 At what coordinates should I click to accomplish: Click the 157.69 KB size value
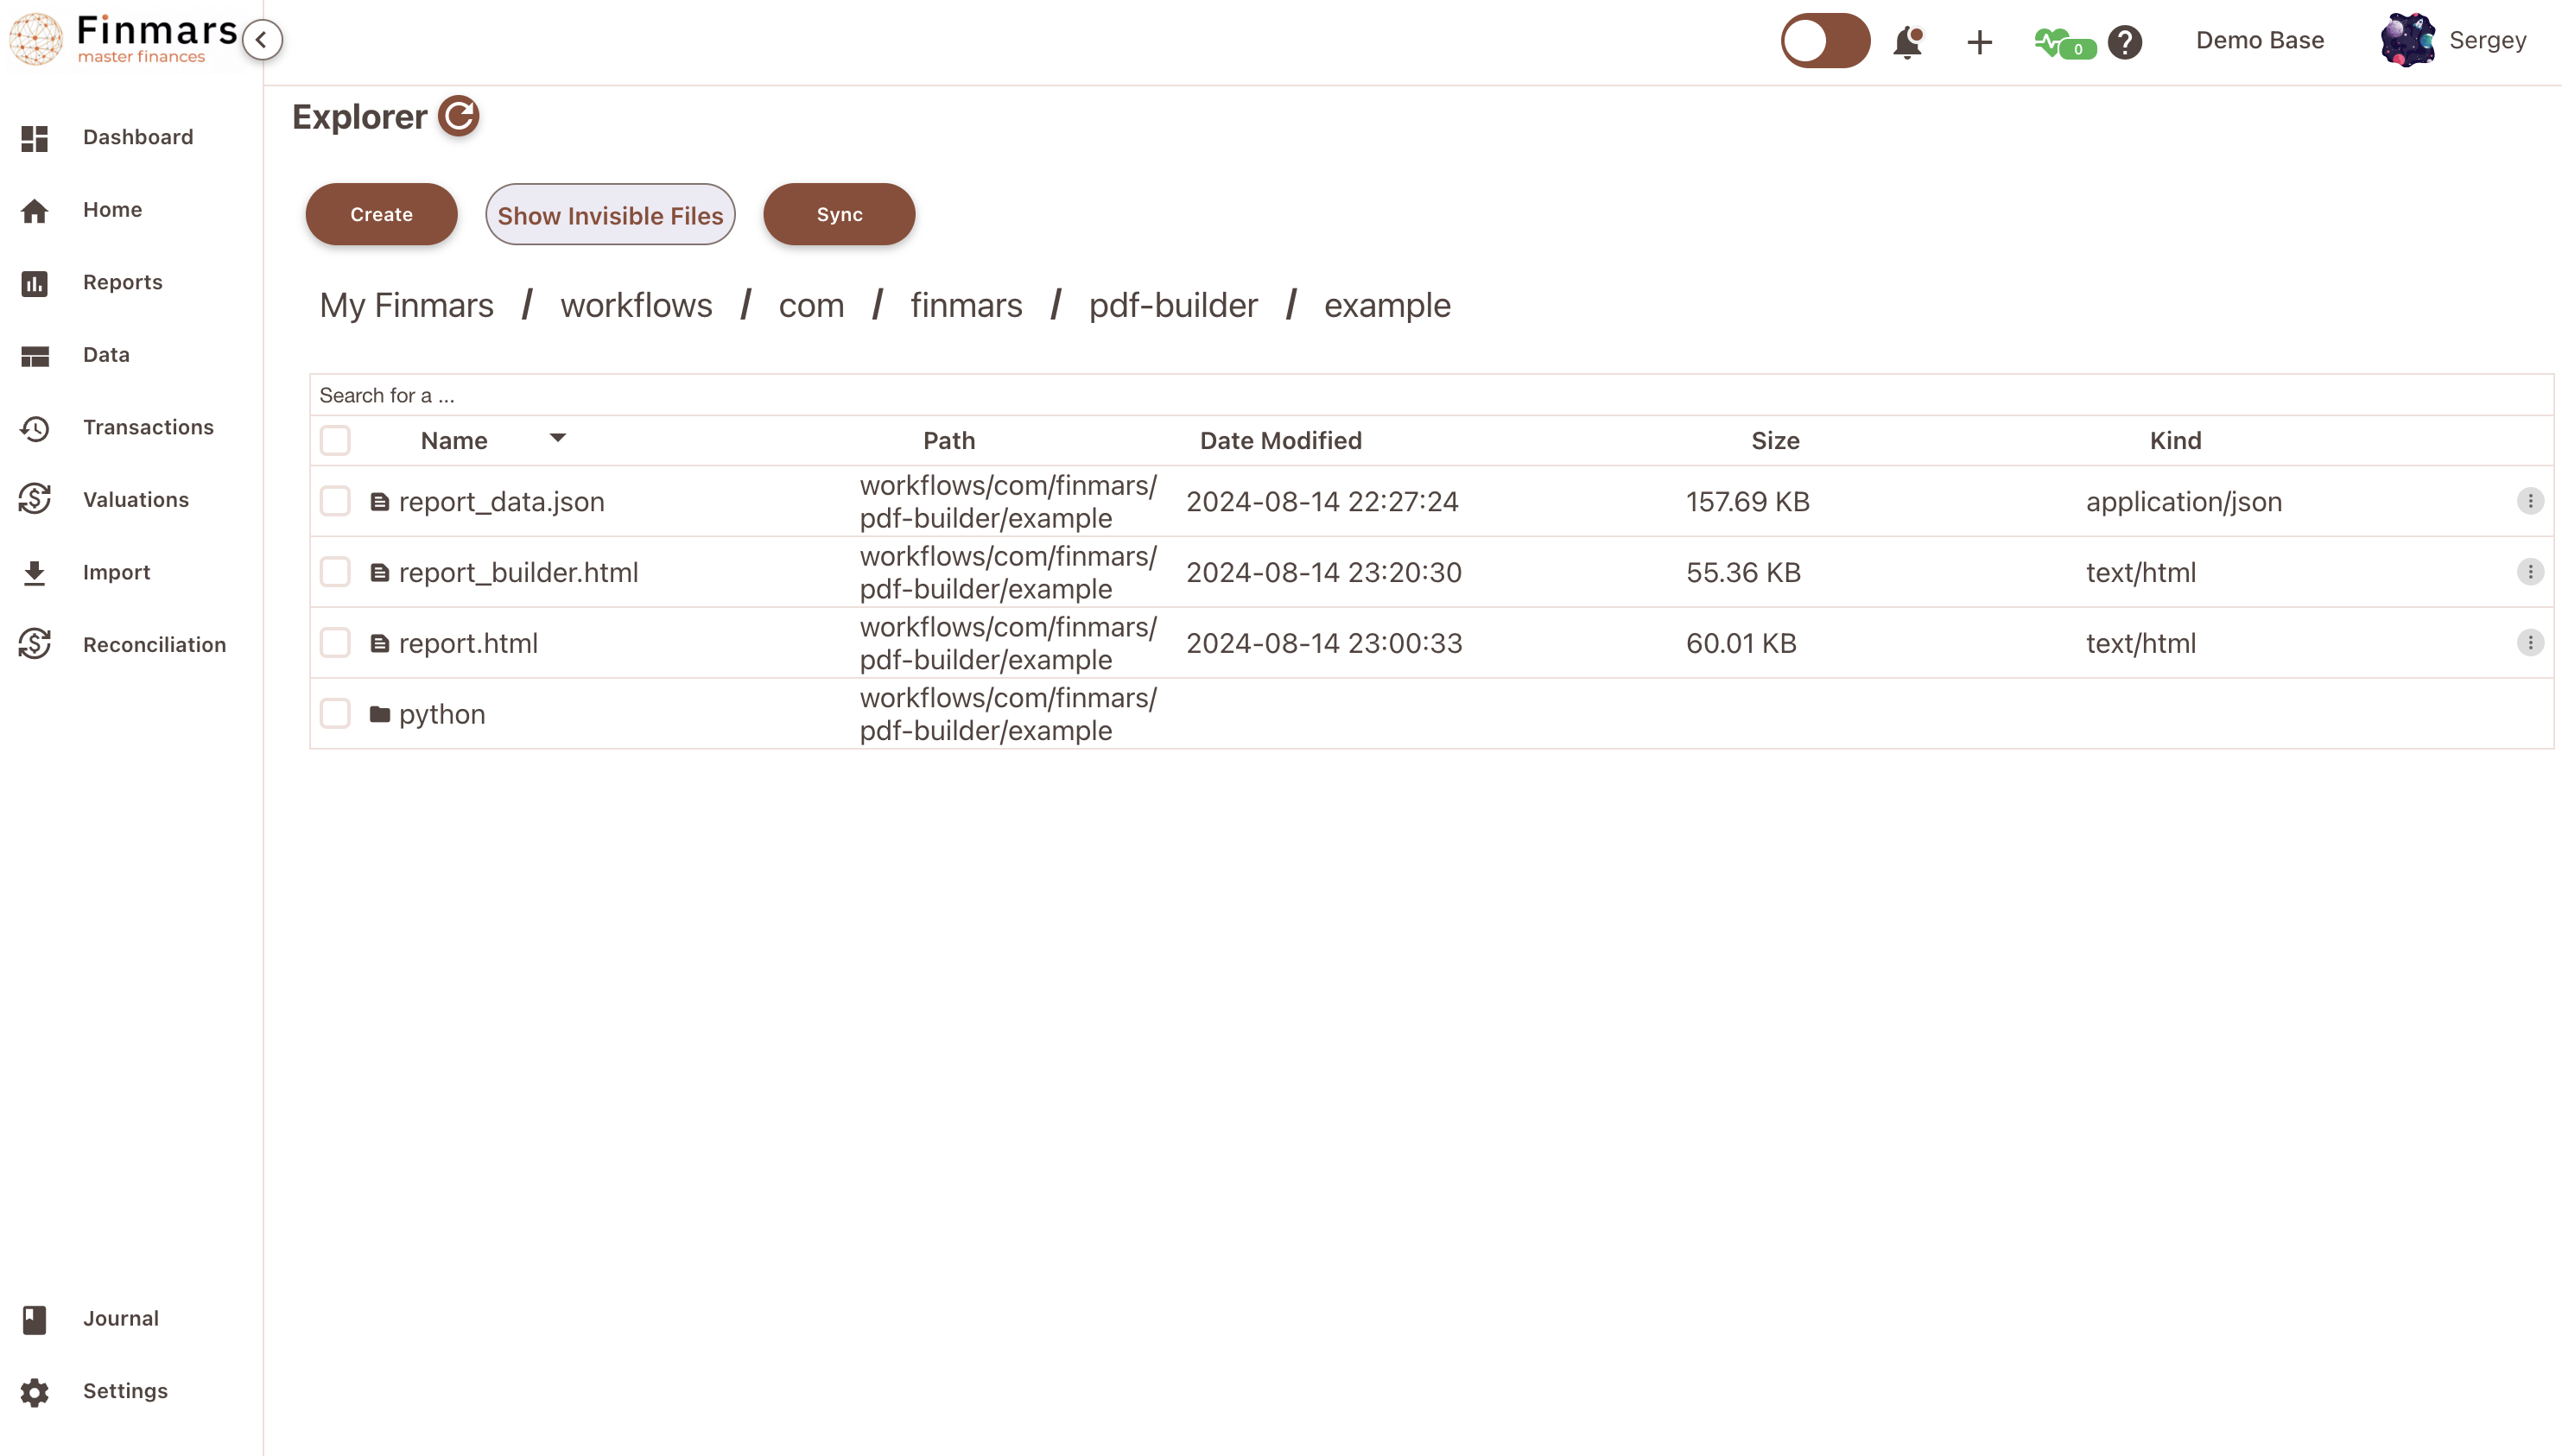[x=1747, y=502]
